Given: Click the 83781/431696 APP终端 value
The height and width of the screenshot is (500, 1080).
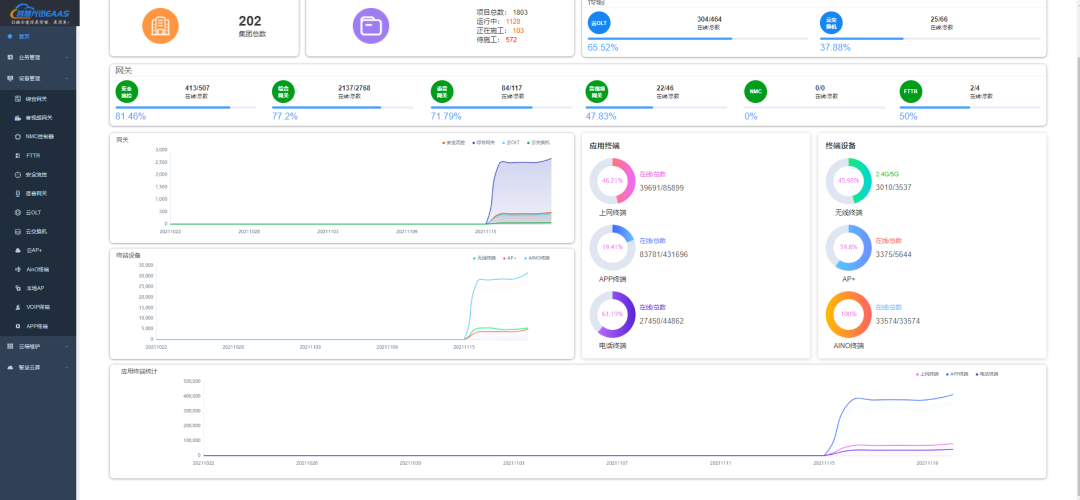Looking at the screenshot, I should (664, 254).
